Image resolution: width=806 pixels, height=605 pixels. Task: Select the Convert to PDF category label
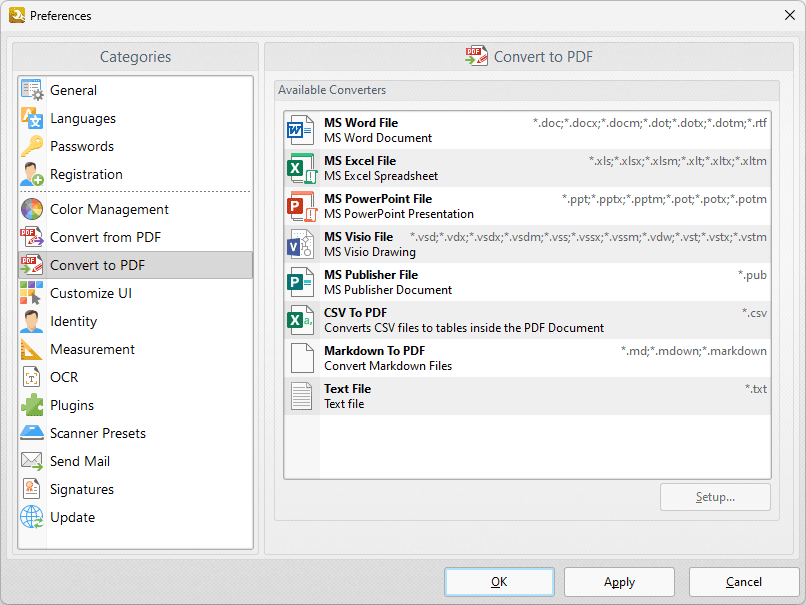(98, 265)
